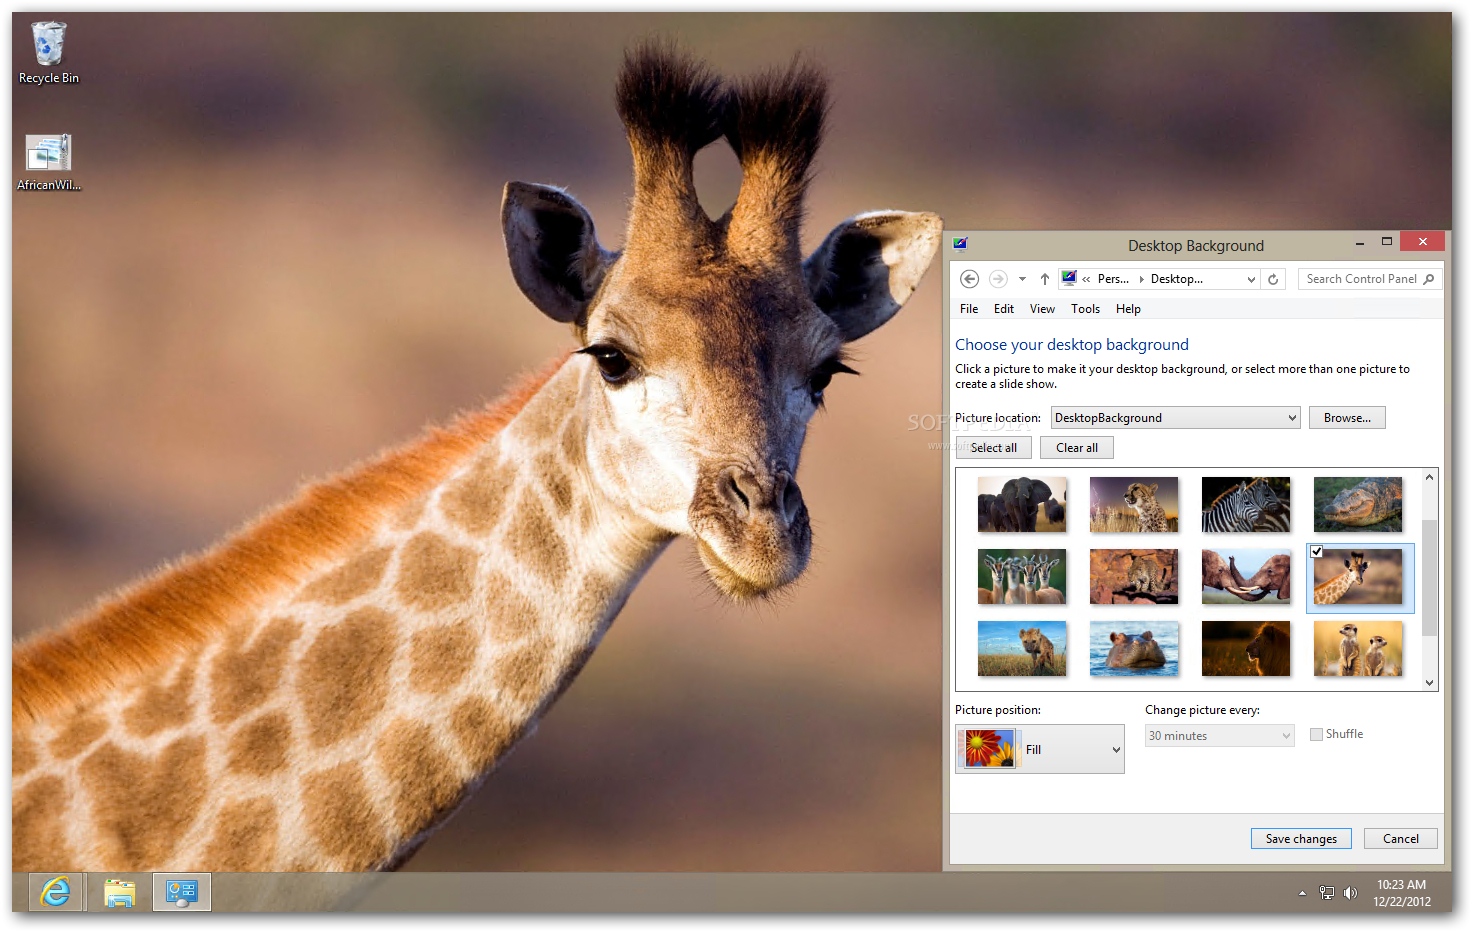The width and height of the screenshot is (1472, 932).
Task: Show hidden tray icons arrow
Action: (1302, 893)
